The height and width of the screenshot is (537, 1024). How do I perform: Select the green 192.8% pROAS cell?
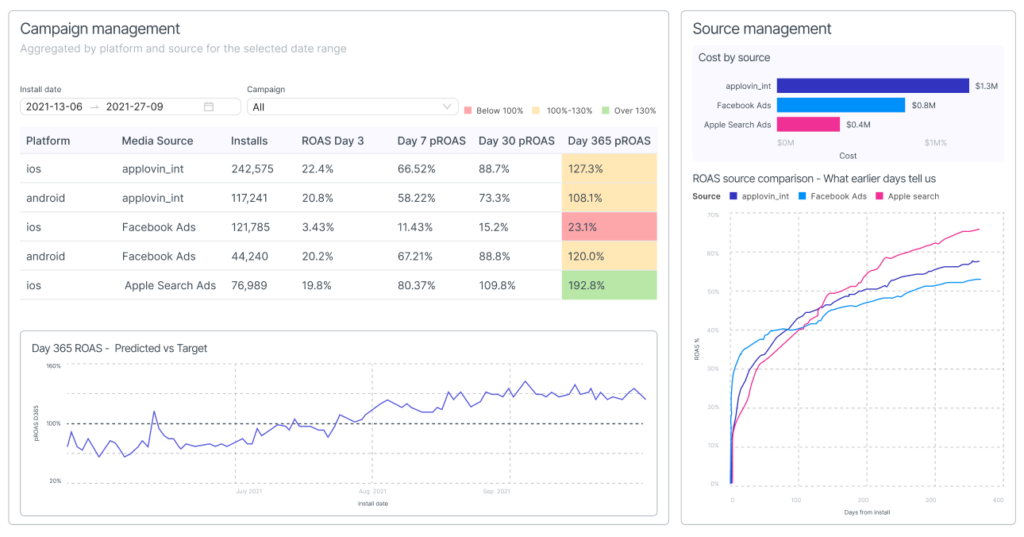click(x=609, y=285)
